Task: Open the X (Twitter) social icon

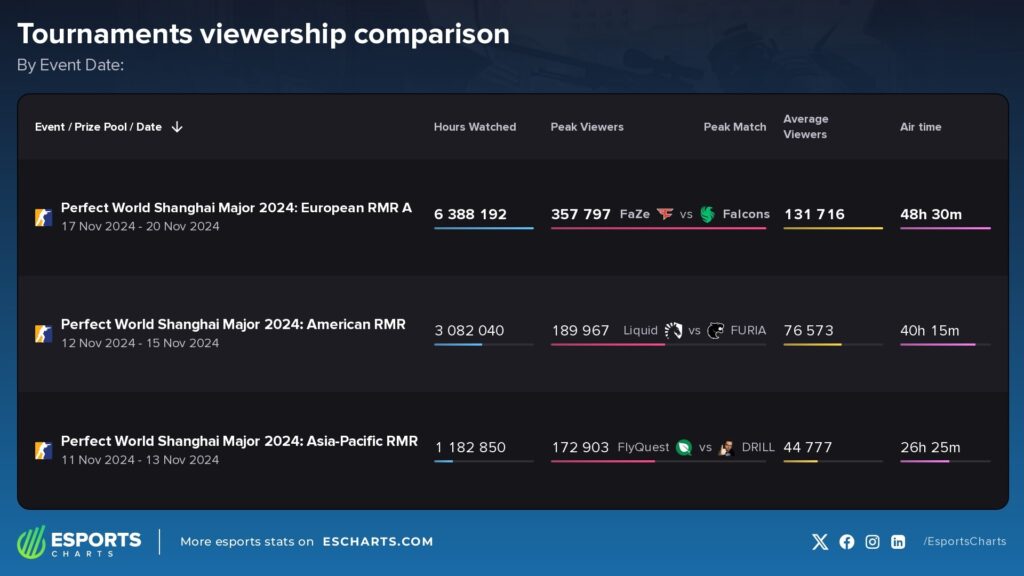Action: point(820,541)
